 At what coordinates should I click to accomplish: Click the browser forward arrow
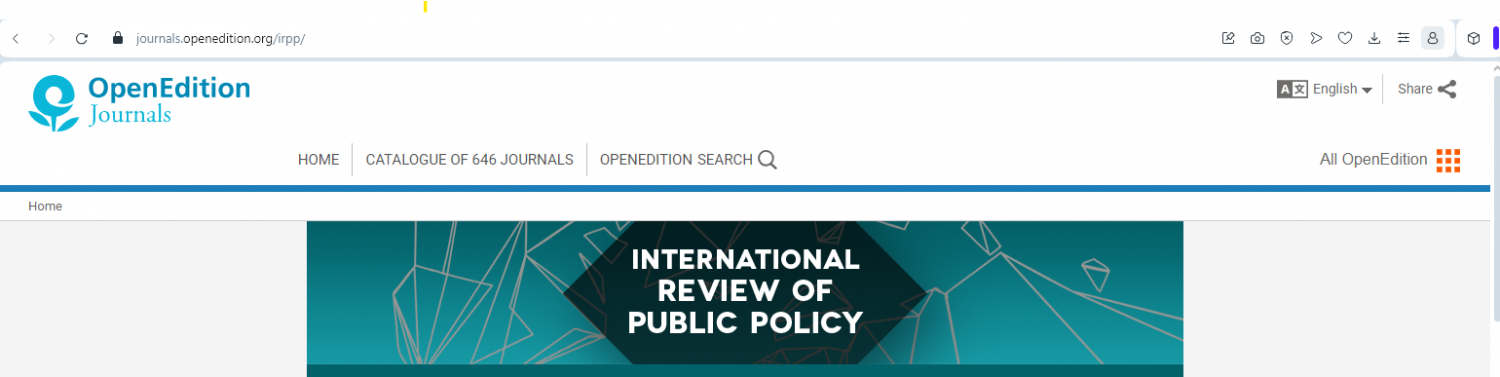(51, 38)
